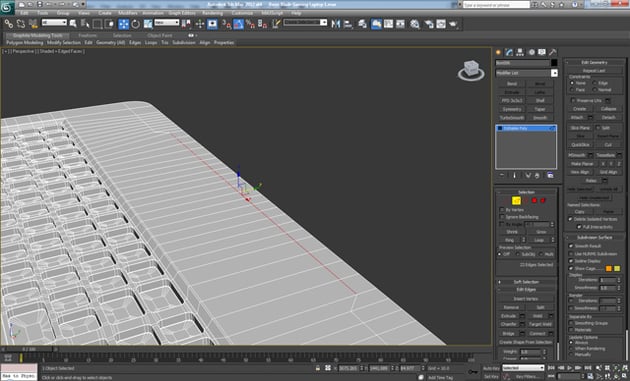The image size is (630, 381).
Task: Click the Render Production teapot icon
Action: (453, 24)
